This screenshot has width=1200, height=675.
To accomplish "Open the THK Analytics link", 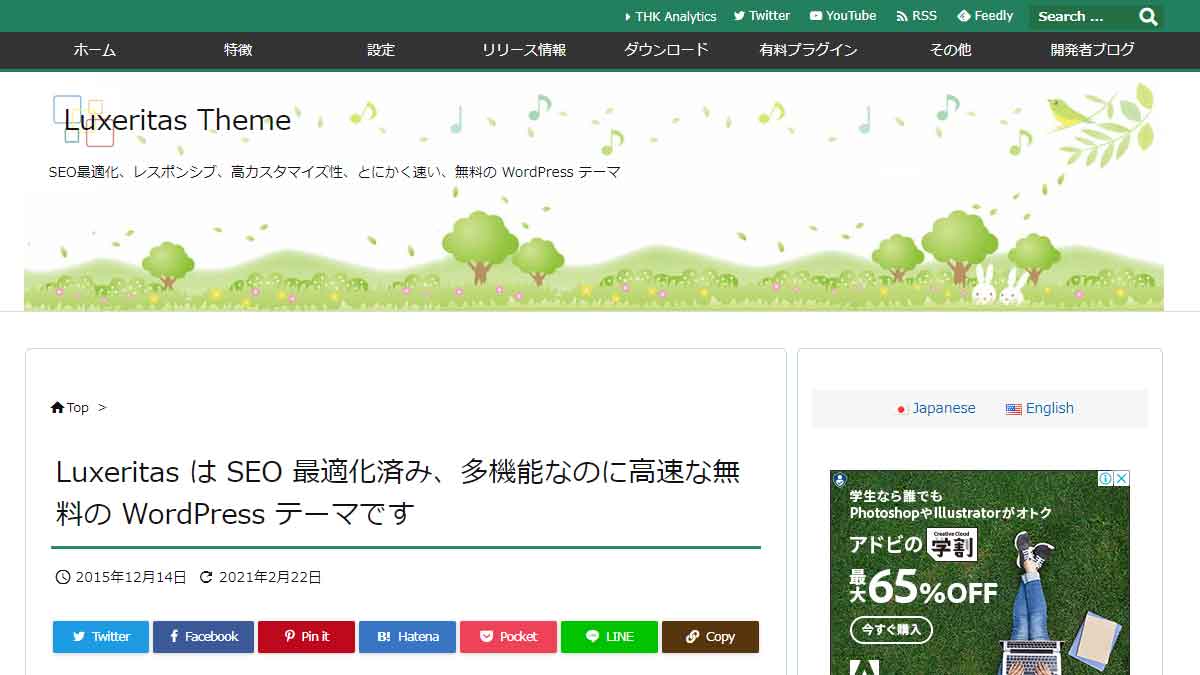I will pyautogui.click(x=670, y=16).
